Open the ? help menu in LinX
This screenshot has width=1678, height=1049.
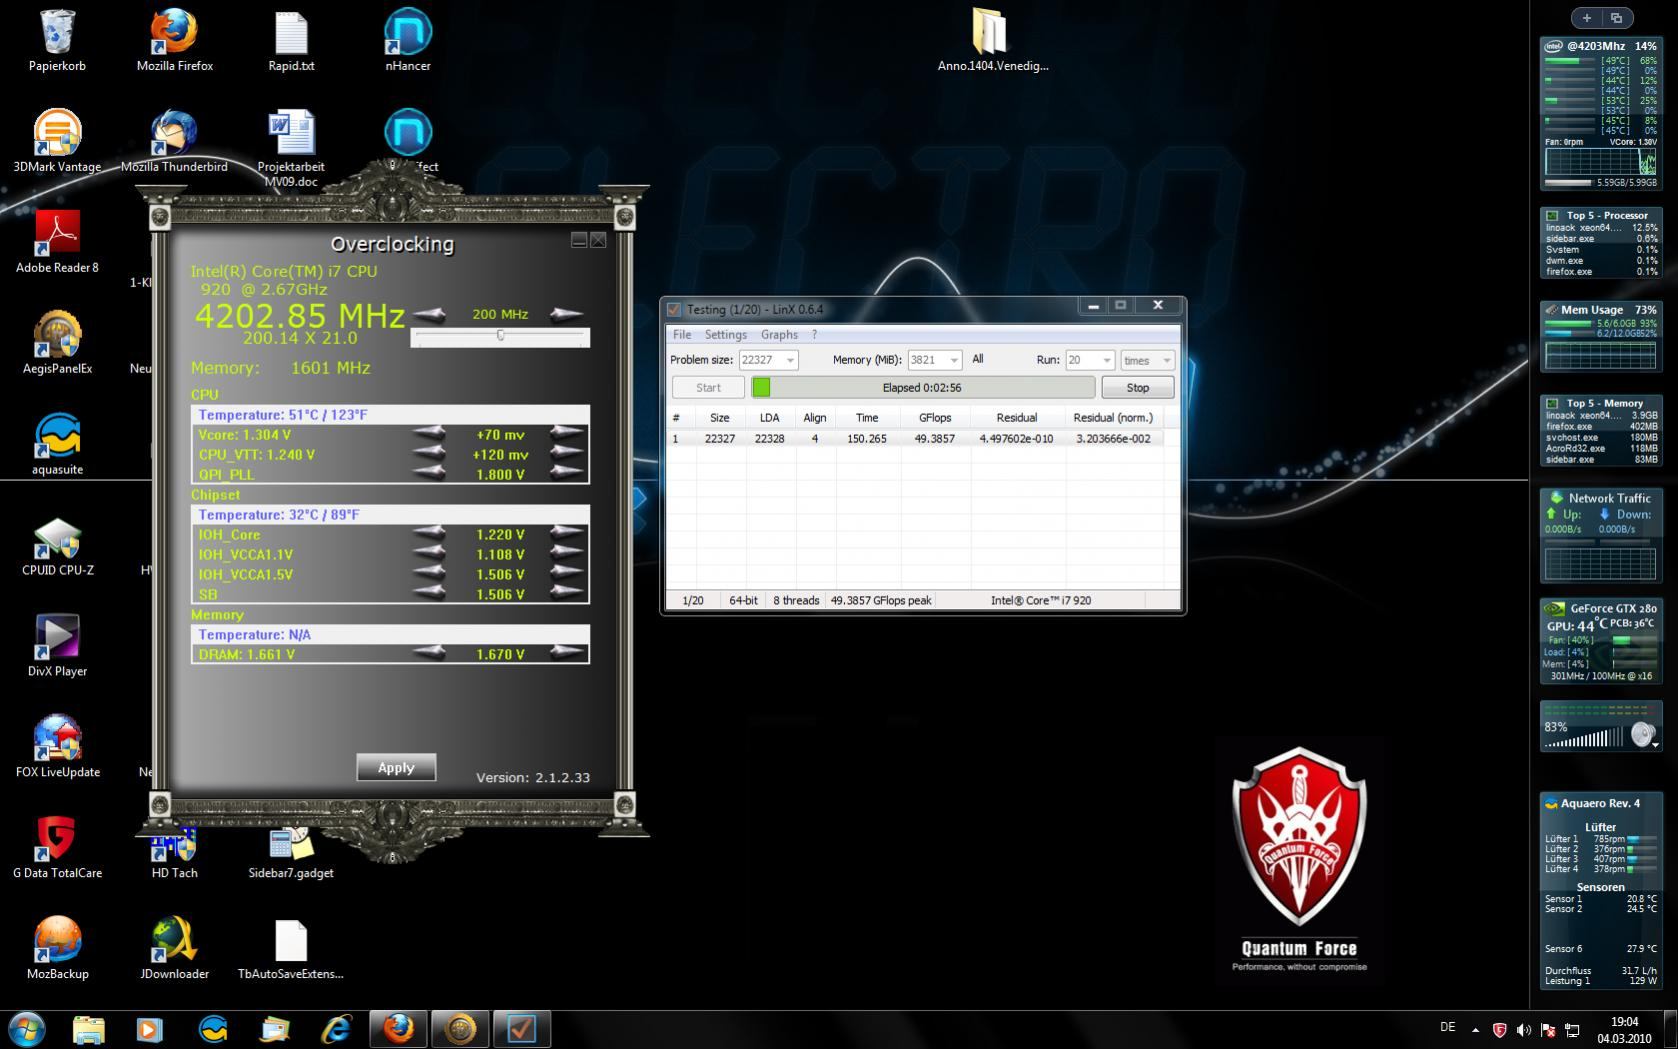(814, 334)
